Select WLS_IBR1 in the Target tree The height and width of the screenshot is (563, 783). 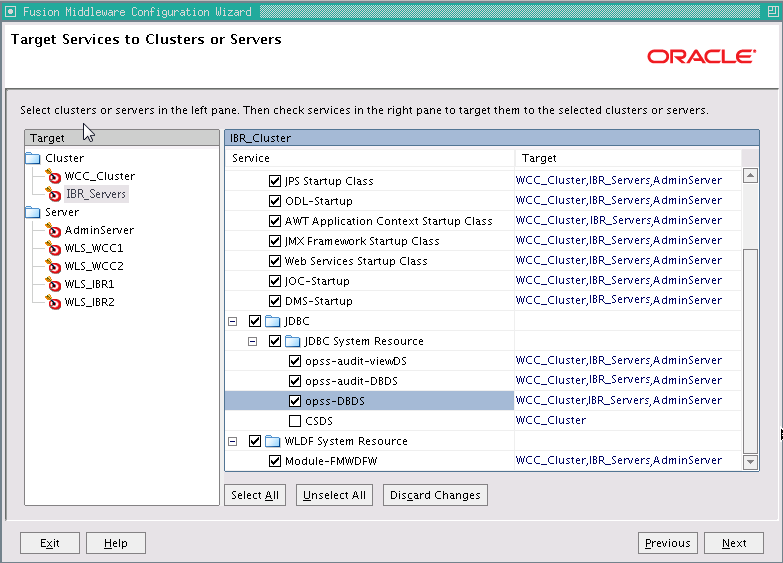coord(89,284)
